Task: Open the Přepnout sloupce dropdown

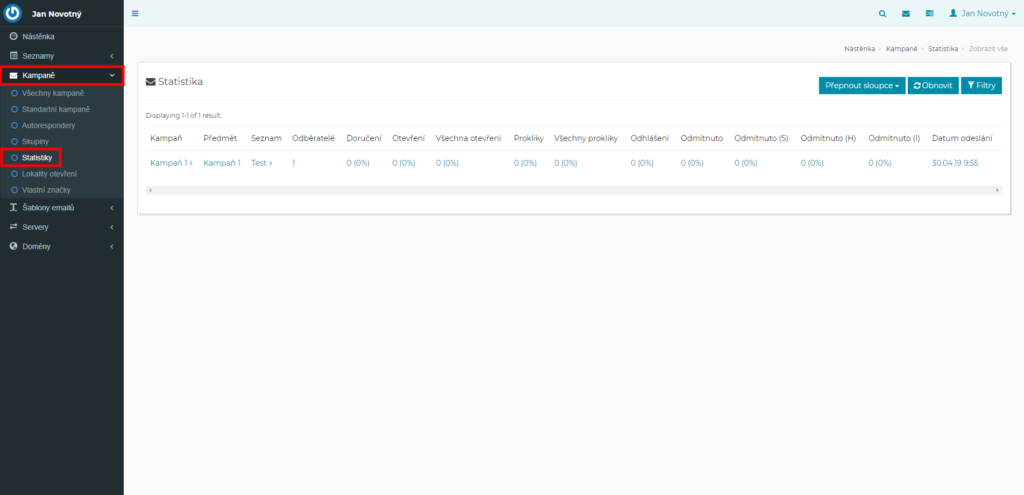Action: 862,86
